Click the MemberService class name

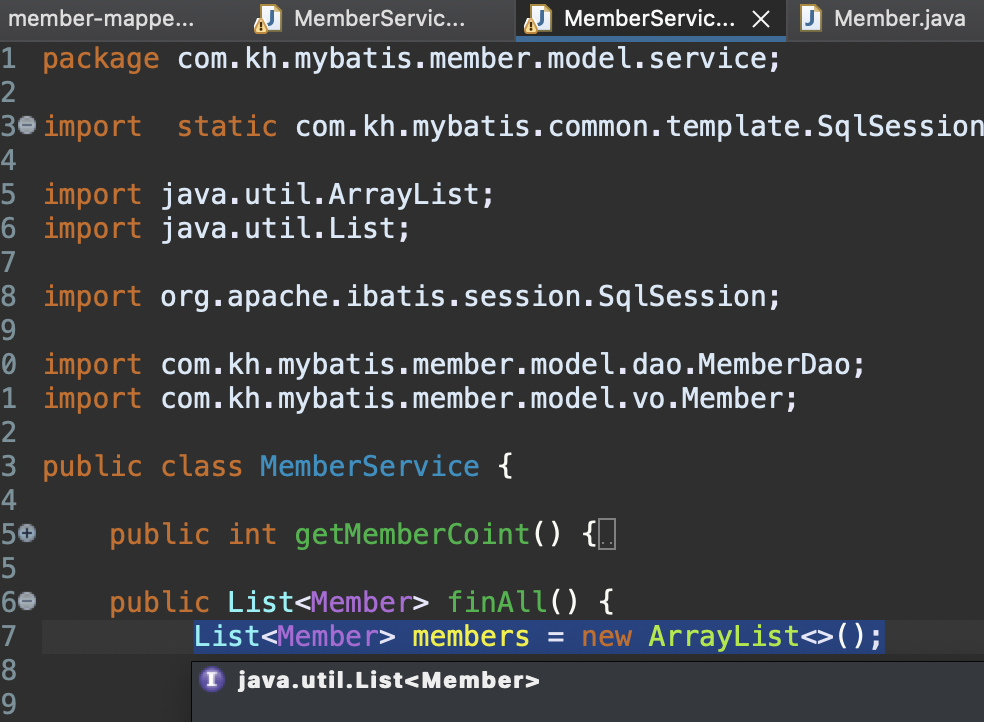(370, 467)
